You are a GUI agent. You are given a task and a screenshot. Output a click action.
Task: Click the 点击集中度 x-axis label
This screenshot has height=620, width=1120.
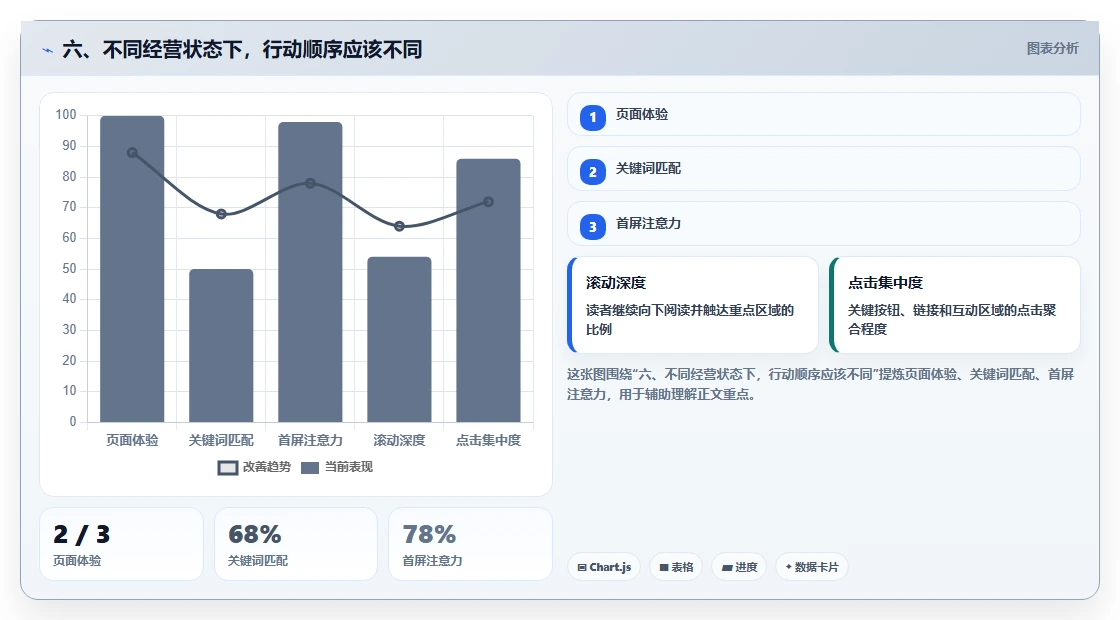[489, 441]
